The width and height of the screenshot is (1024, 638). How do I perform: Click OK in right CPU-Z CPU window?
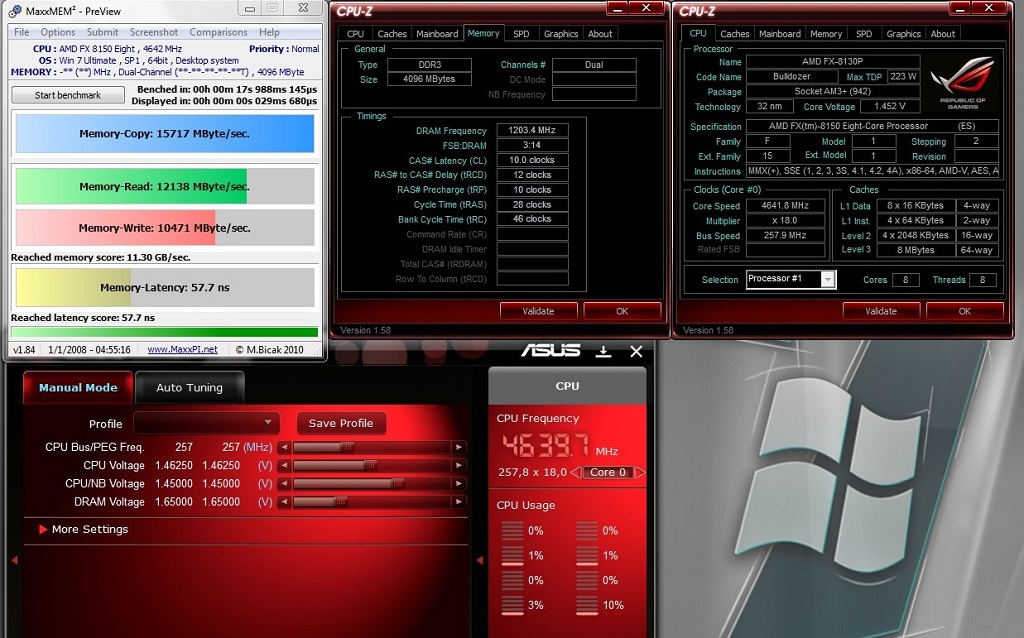(965, 311)
